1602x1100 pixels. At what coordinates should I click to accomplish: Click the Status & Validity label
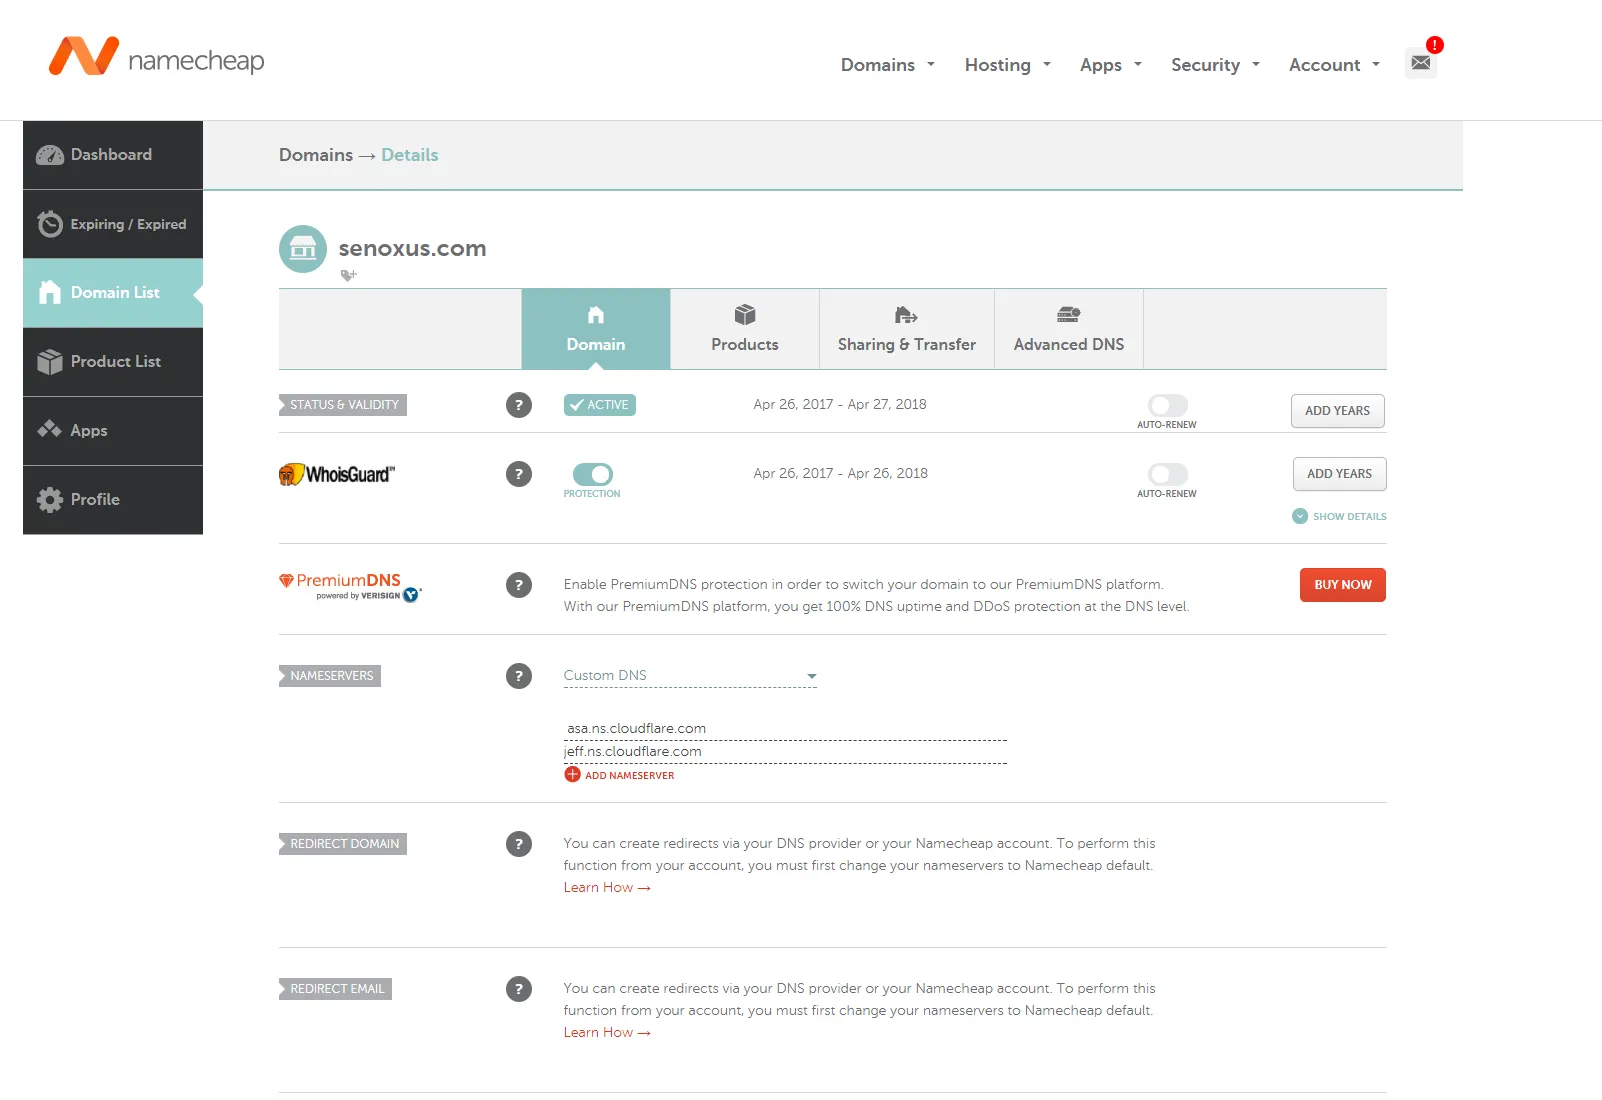point(343,405)
